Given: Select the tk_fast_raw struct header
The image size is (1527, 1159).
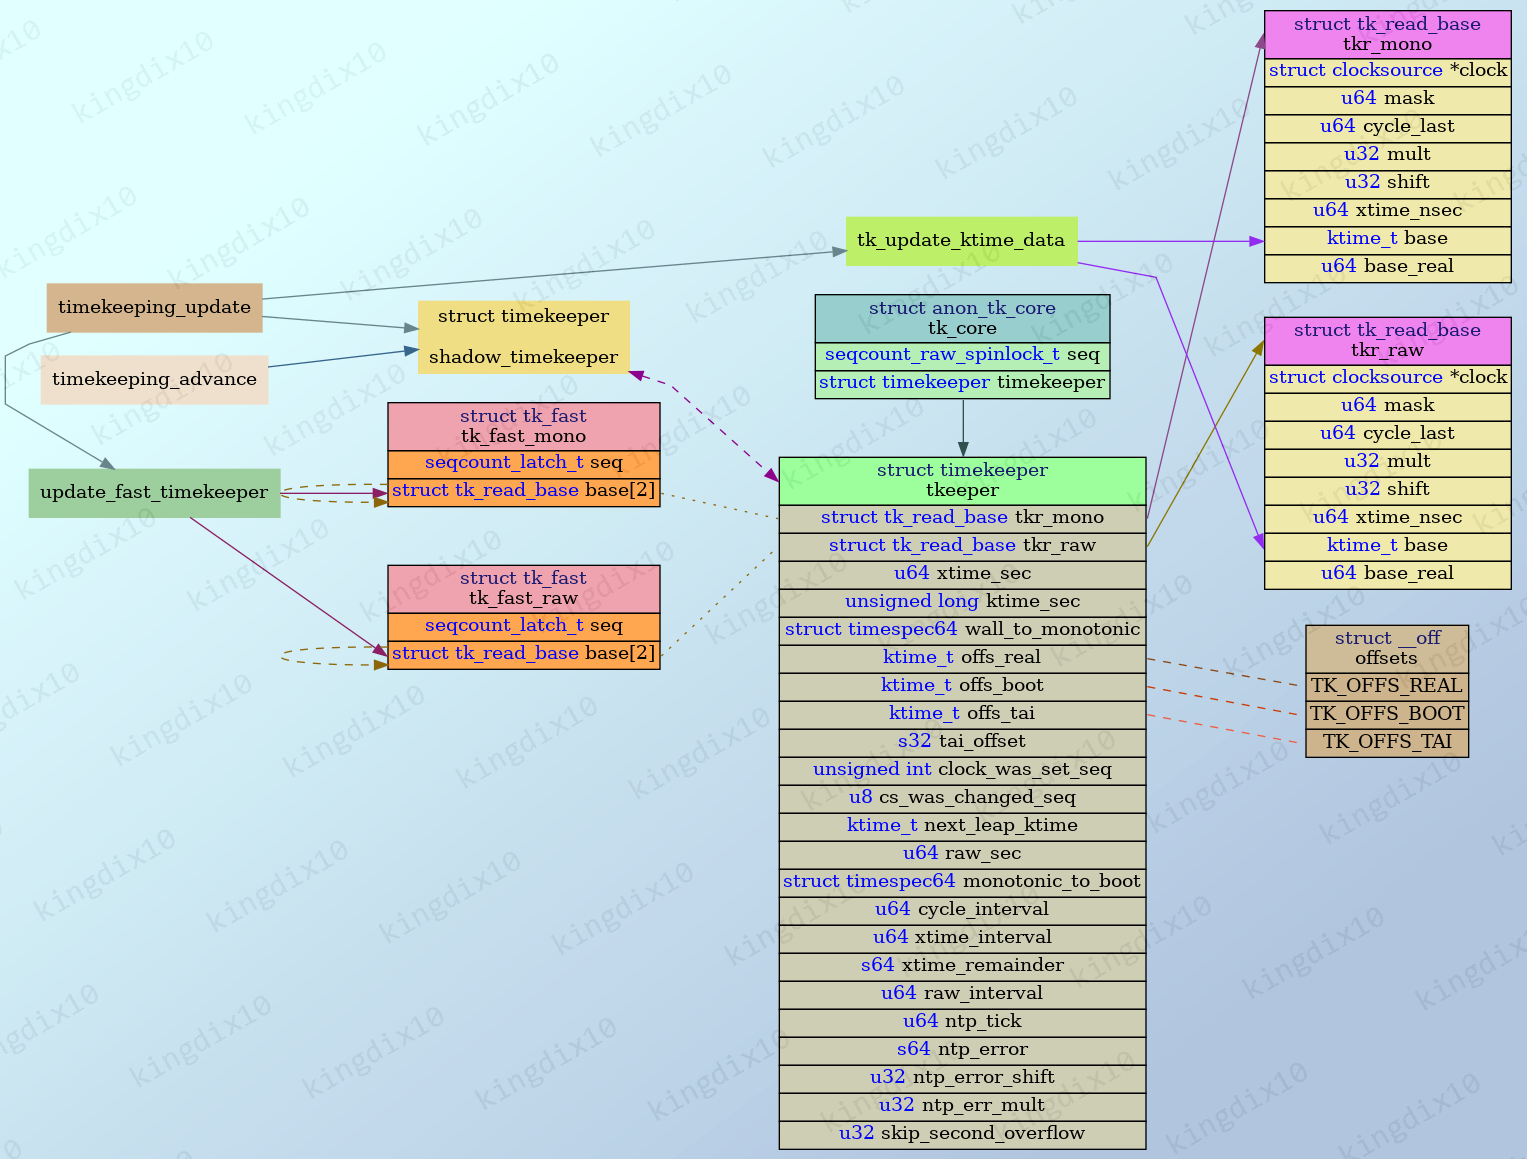Looking at the screenshot, I should pyautogui.click(x=524, y=589).
